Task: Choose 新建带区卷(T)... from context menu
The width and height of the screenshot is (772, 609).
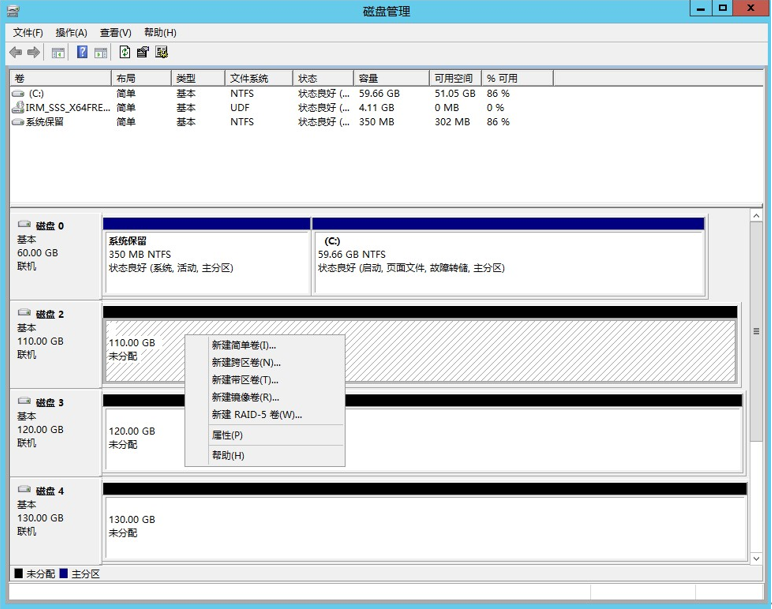Action: pos(265,380)
